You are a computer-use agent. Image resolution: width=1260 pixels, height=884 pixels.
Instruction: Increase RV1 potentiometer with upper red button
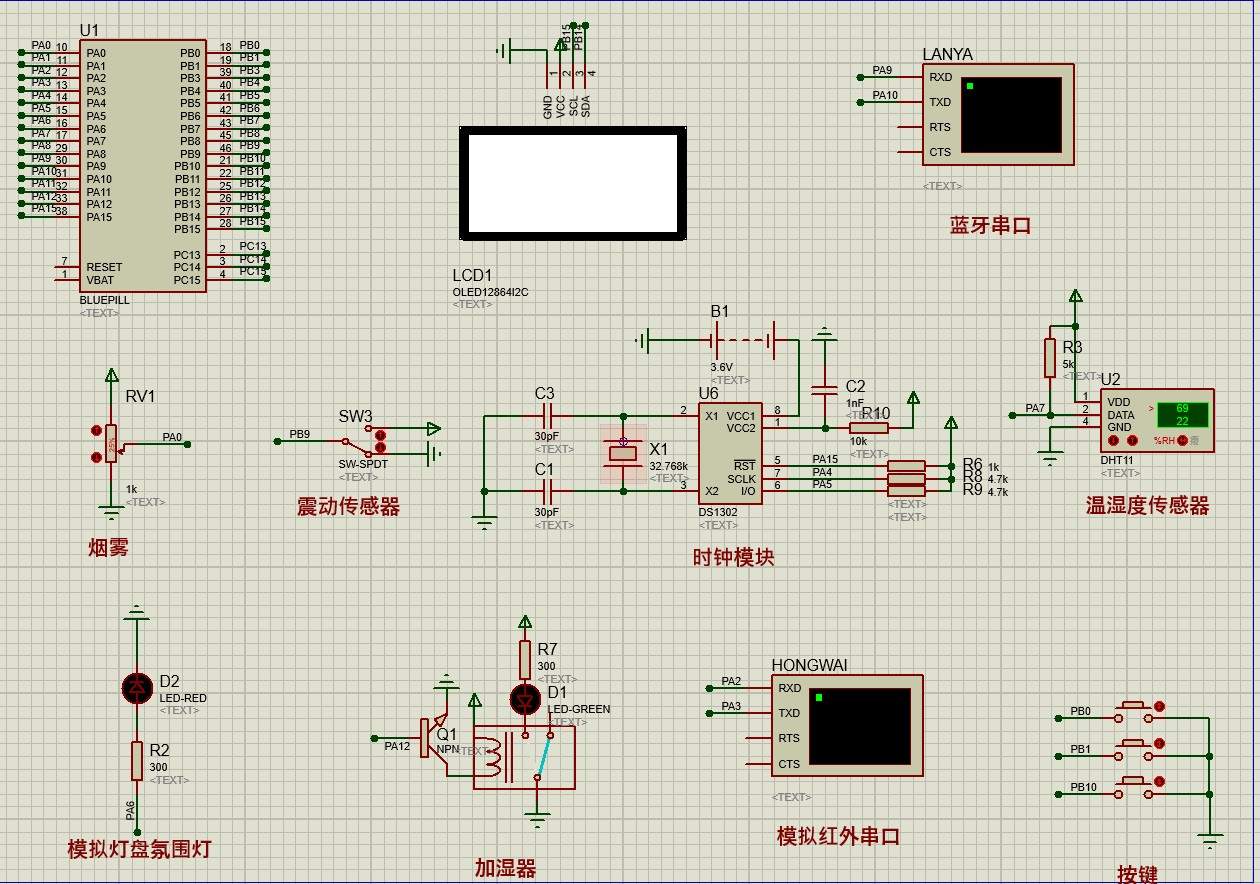pos(96,431)
